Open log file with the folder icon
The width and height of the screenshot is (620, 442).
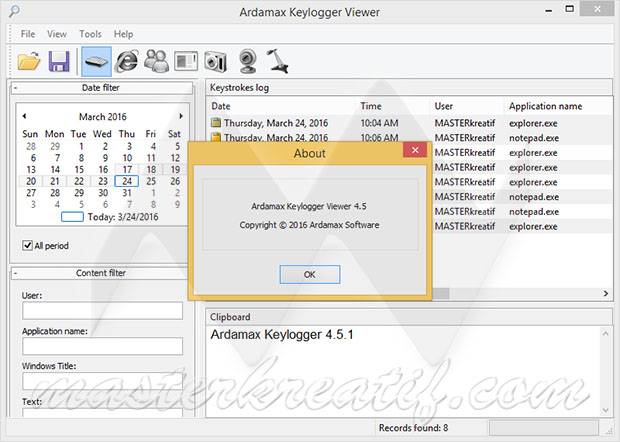click(x=29, y=62)
